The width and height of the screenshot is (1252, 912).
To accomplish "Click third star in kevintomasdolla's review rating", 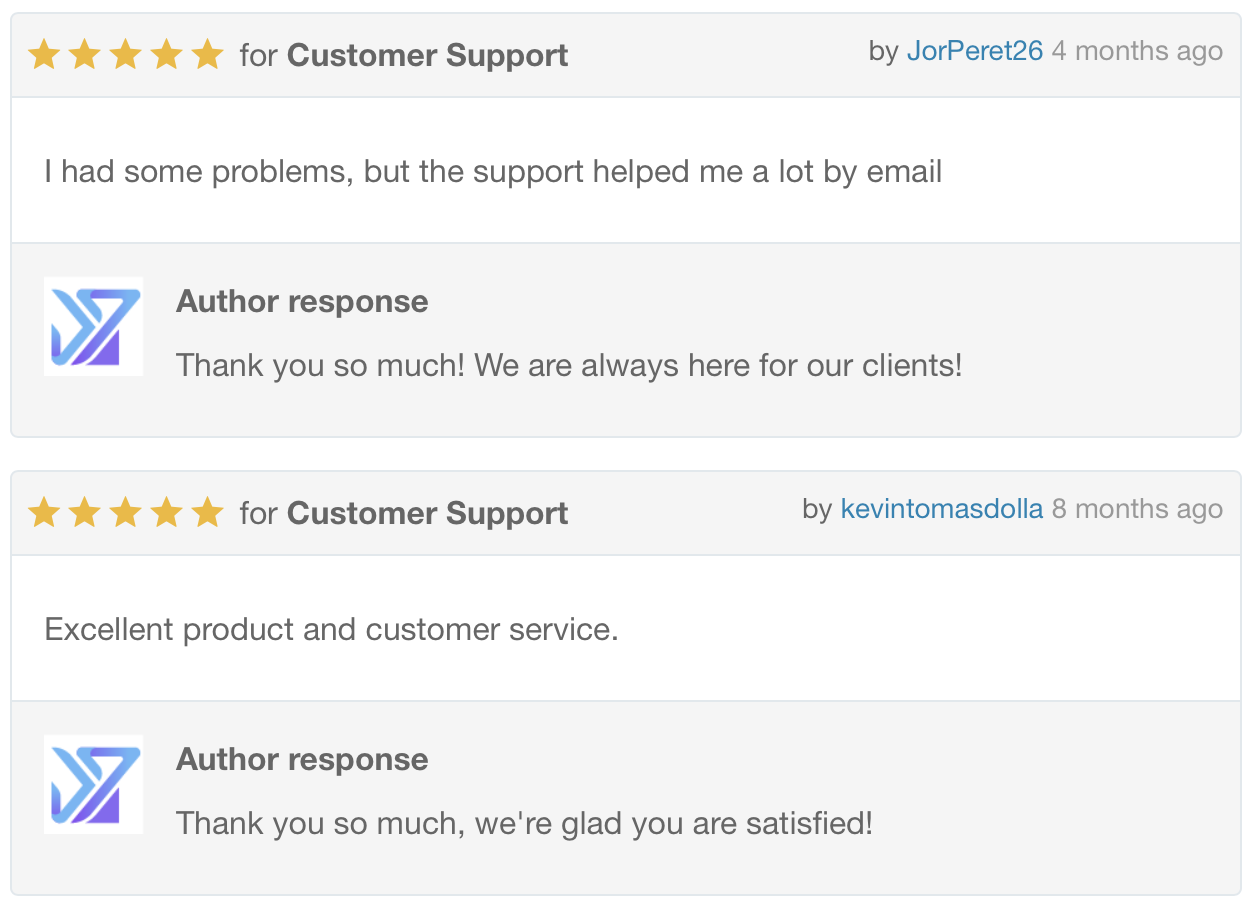I will tap(126, 513).
